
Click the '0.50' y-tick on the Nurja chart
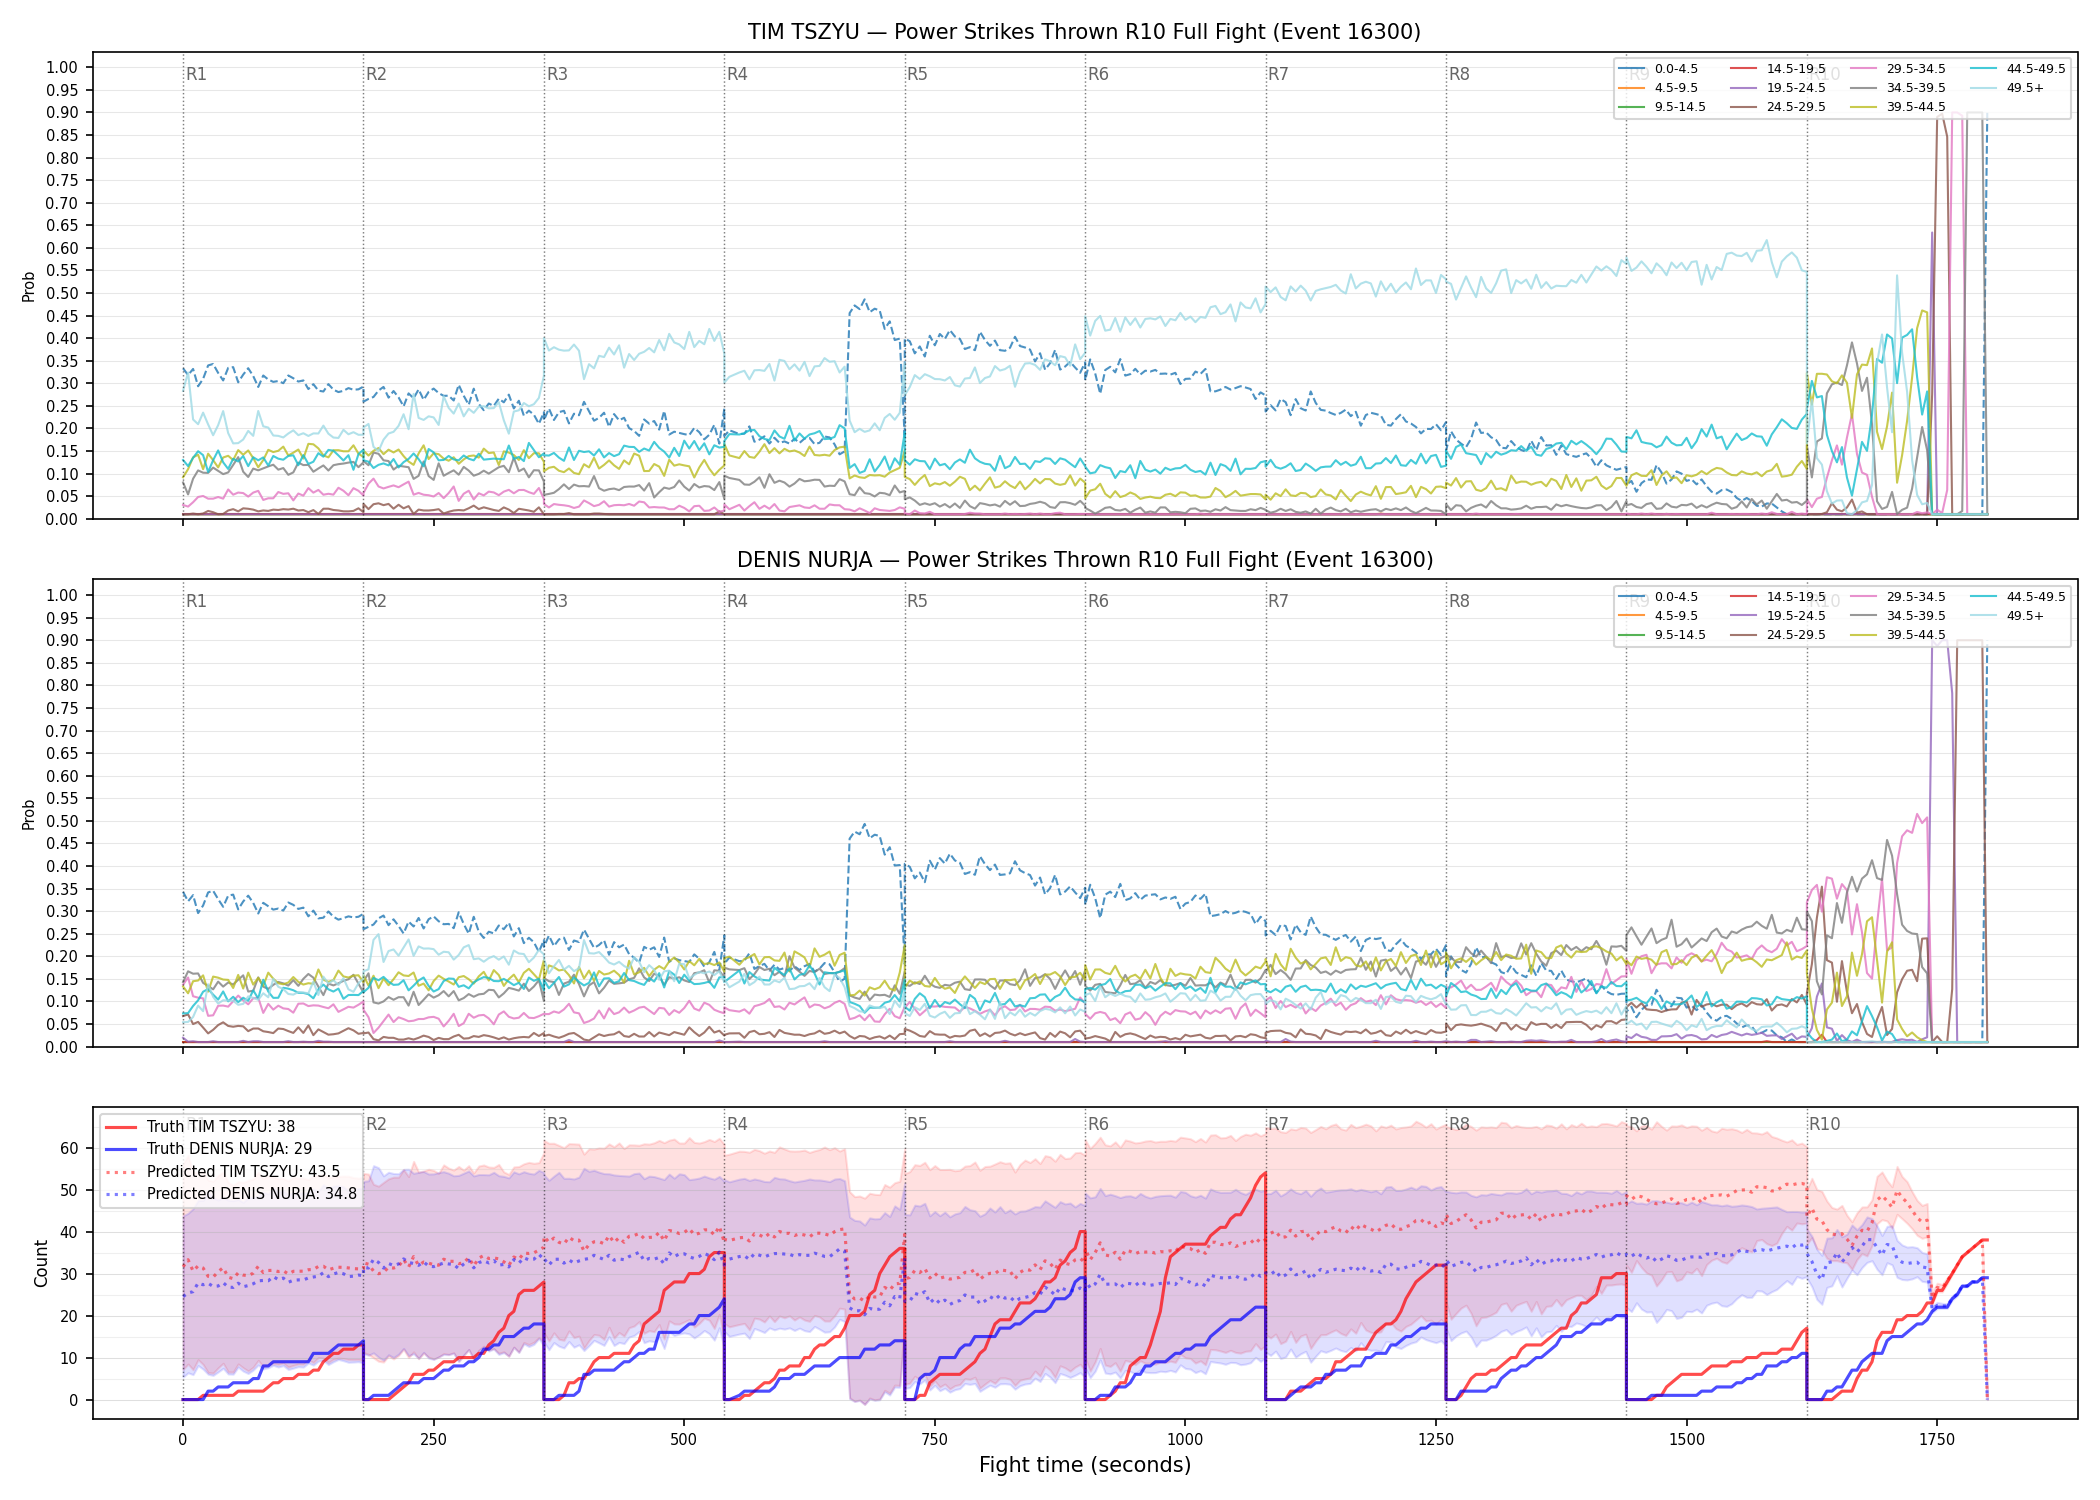click(62, 821)
